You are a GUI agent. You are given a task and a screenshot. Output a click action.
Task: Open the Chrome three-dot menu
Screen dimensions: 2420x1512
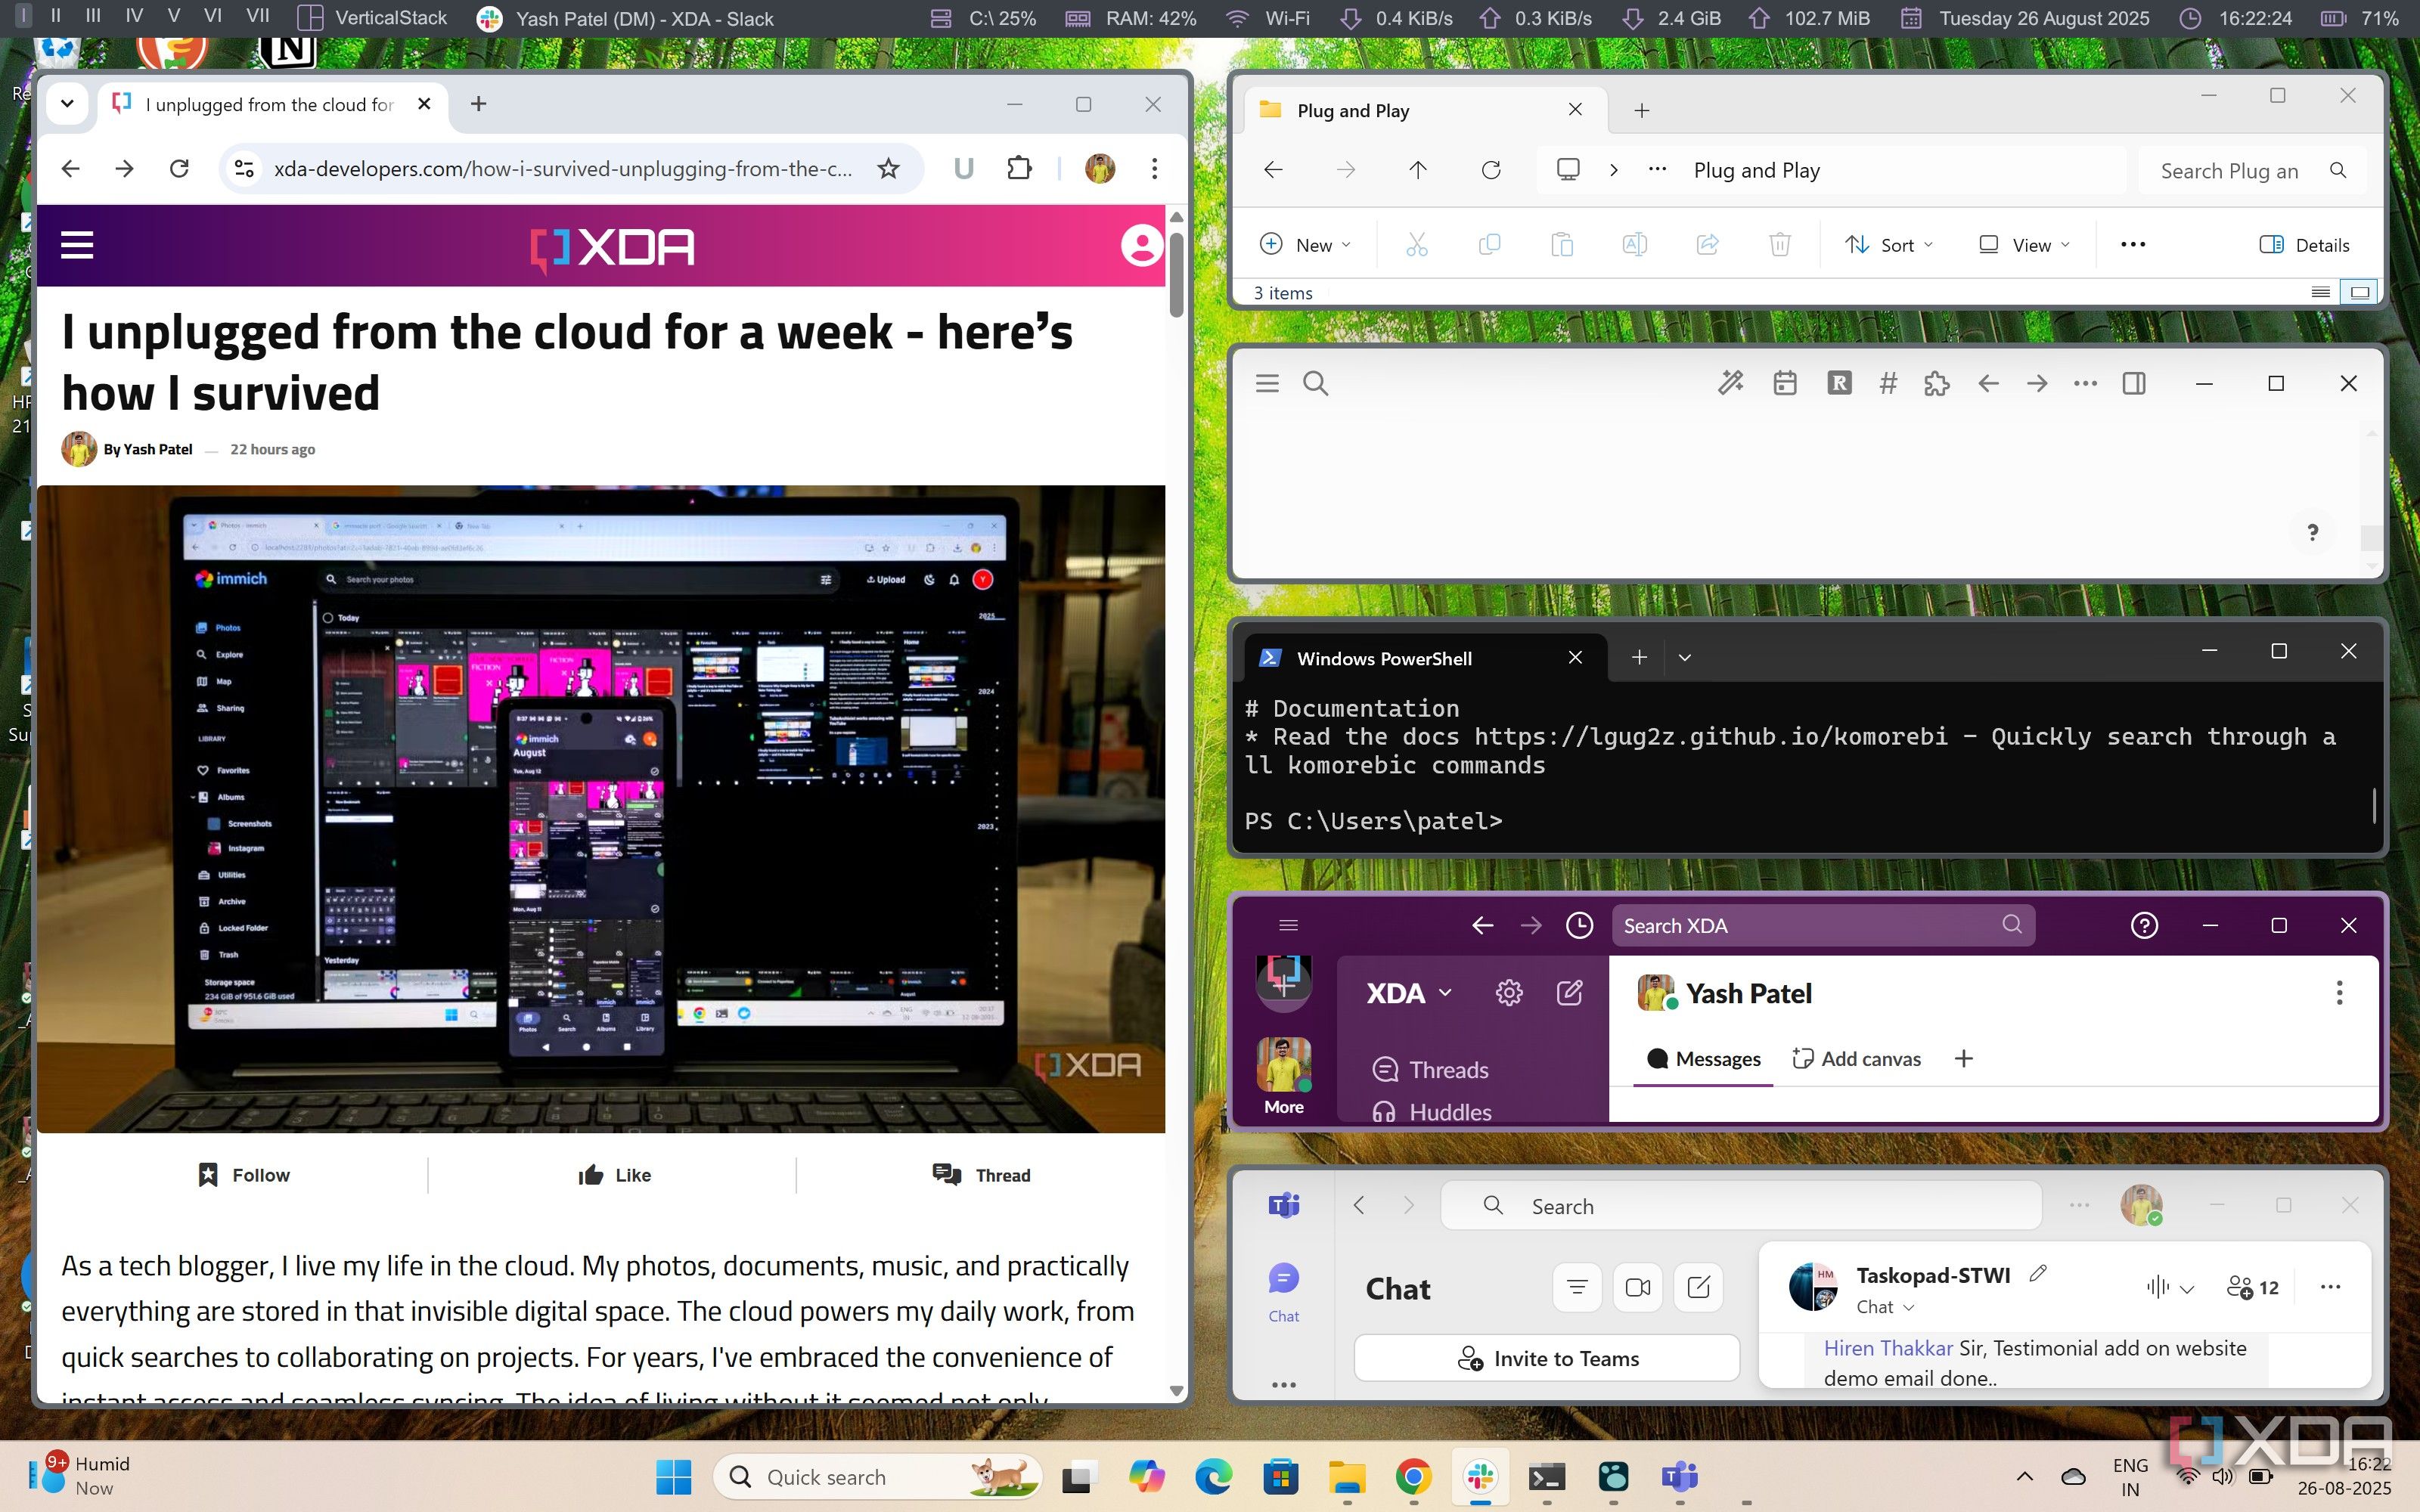pos(1154,169)
